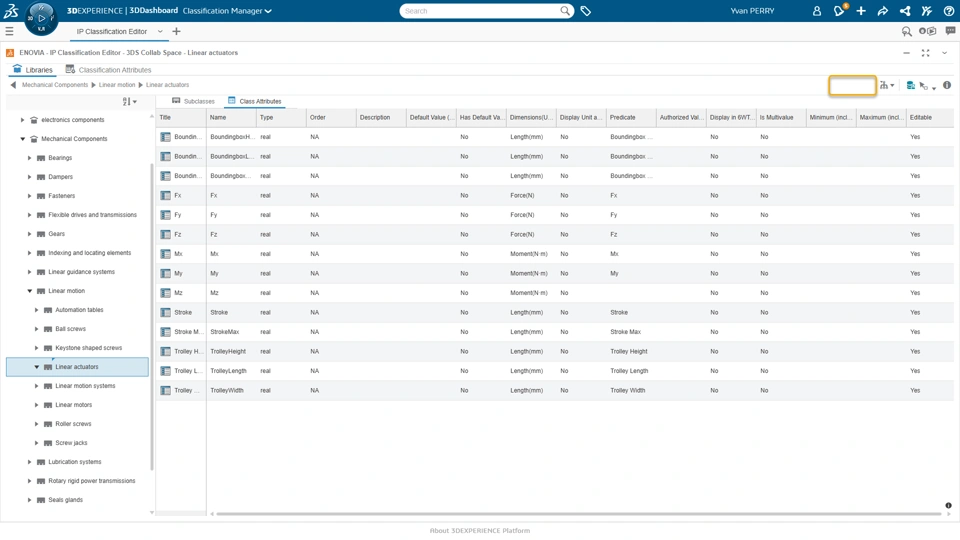Open the widget menu chevron
This screenshot has height=540, width=960.
[x=944, y=53]
